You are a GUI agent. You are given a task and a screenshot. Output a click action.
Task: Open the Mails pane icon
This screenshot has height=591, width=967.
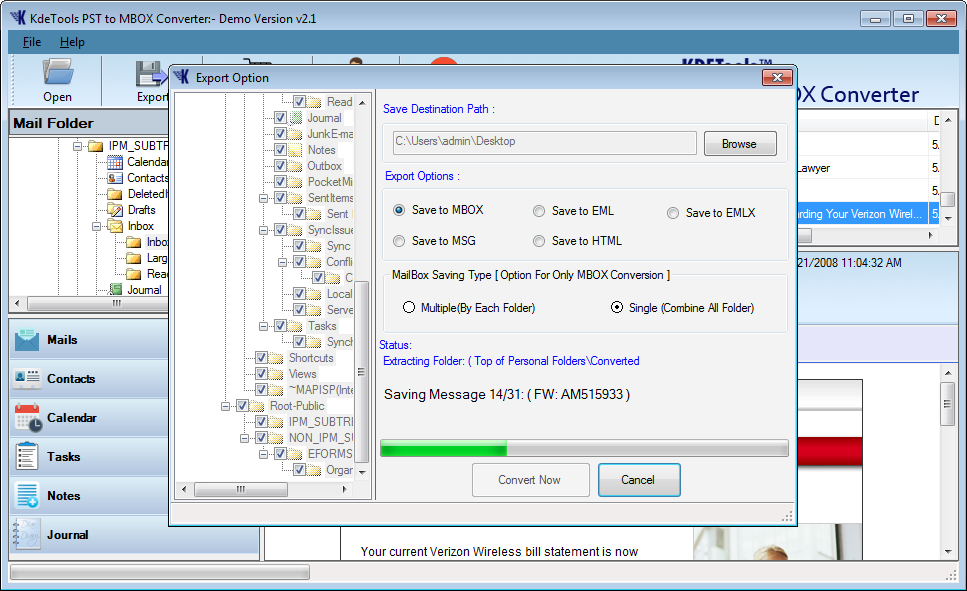[x=27, y=340]
